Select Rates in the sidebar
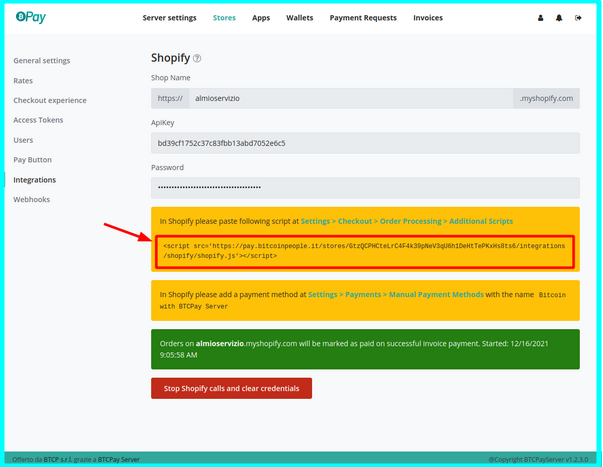Screen dimensions: 603x467 [23, 80]
